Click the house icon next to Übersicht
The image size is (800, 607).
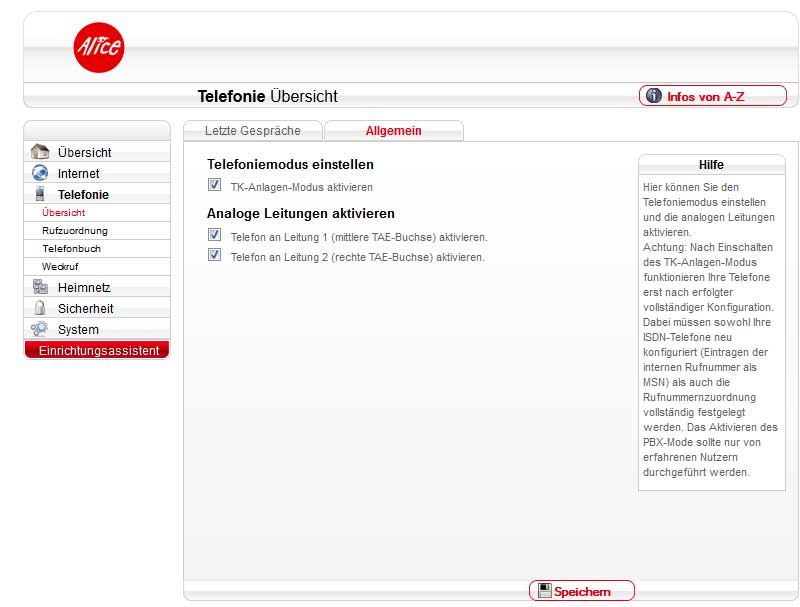[40, 152]
